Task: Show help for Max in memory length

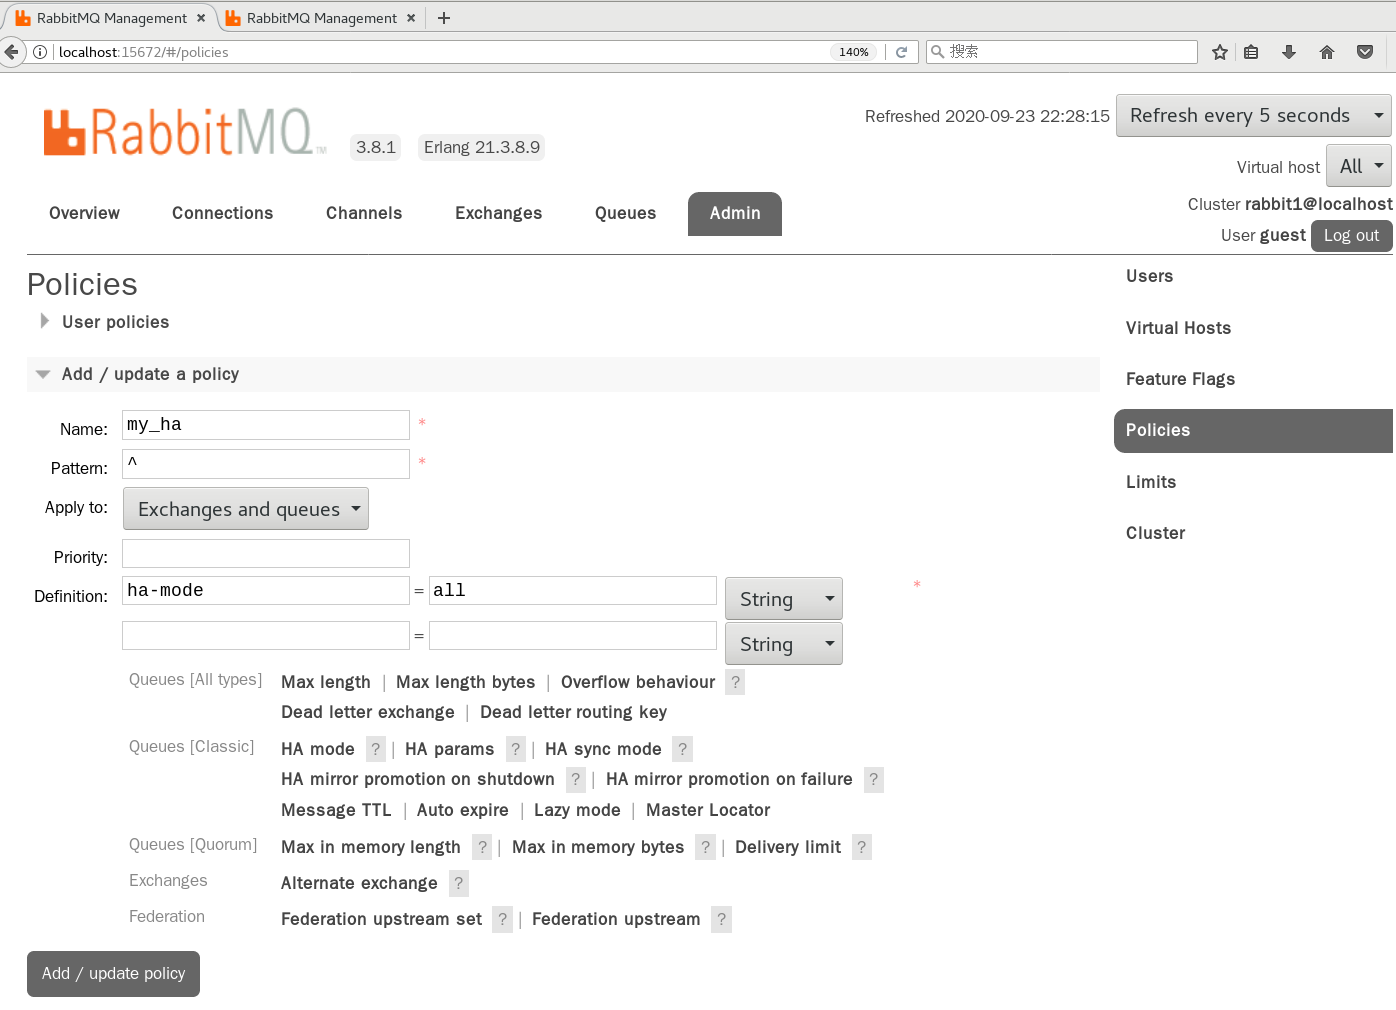Action: (x=482, y=847)
